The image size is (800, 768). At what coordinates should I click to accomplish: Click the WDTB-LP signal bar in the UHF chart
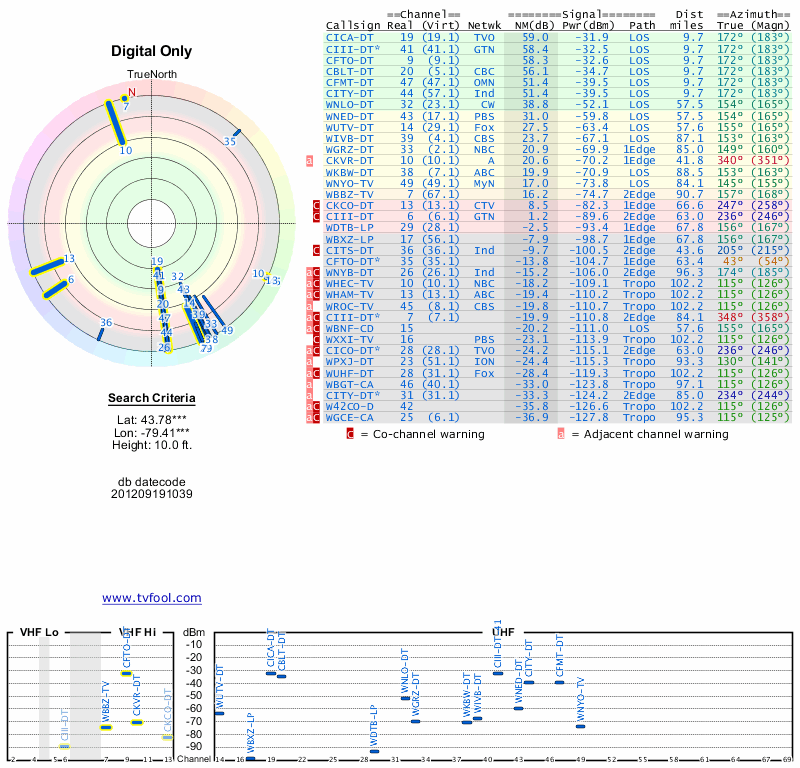(x=374, y=750)
